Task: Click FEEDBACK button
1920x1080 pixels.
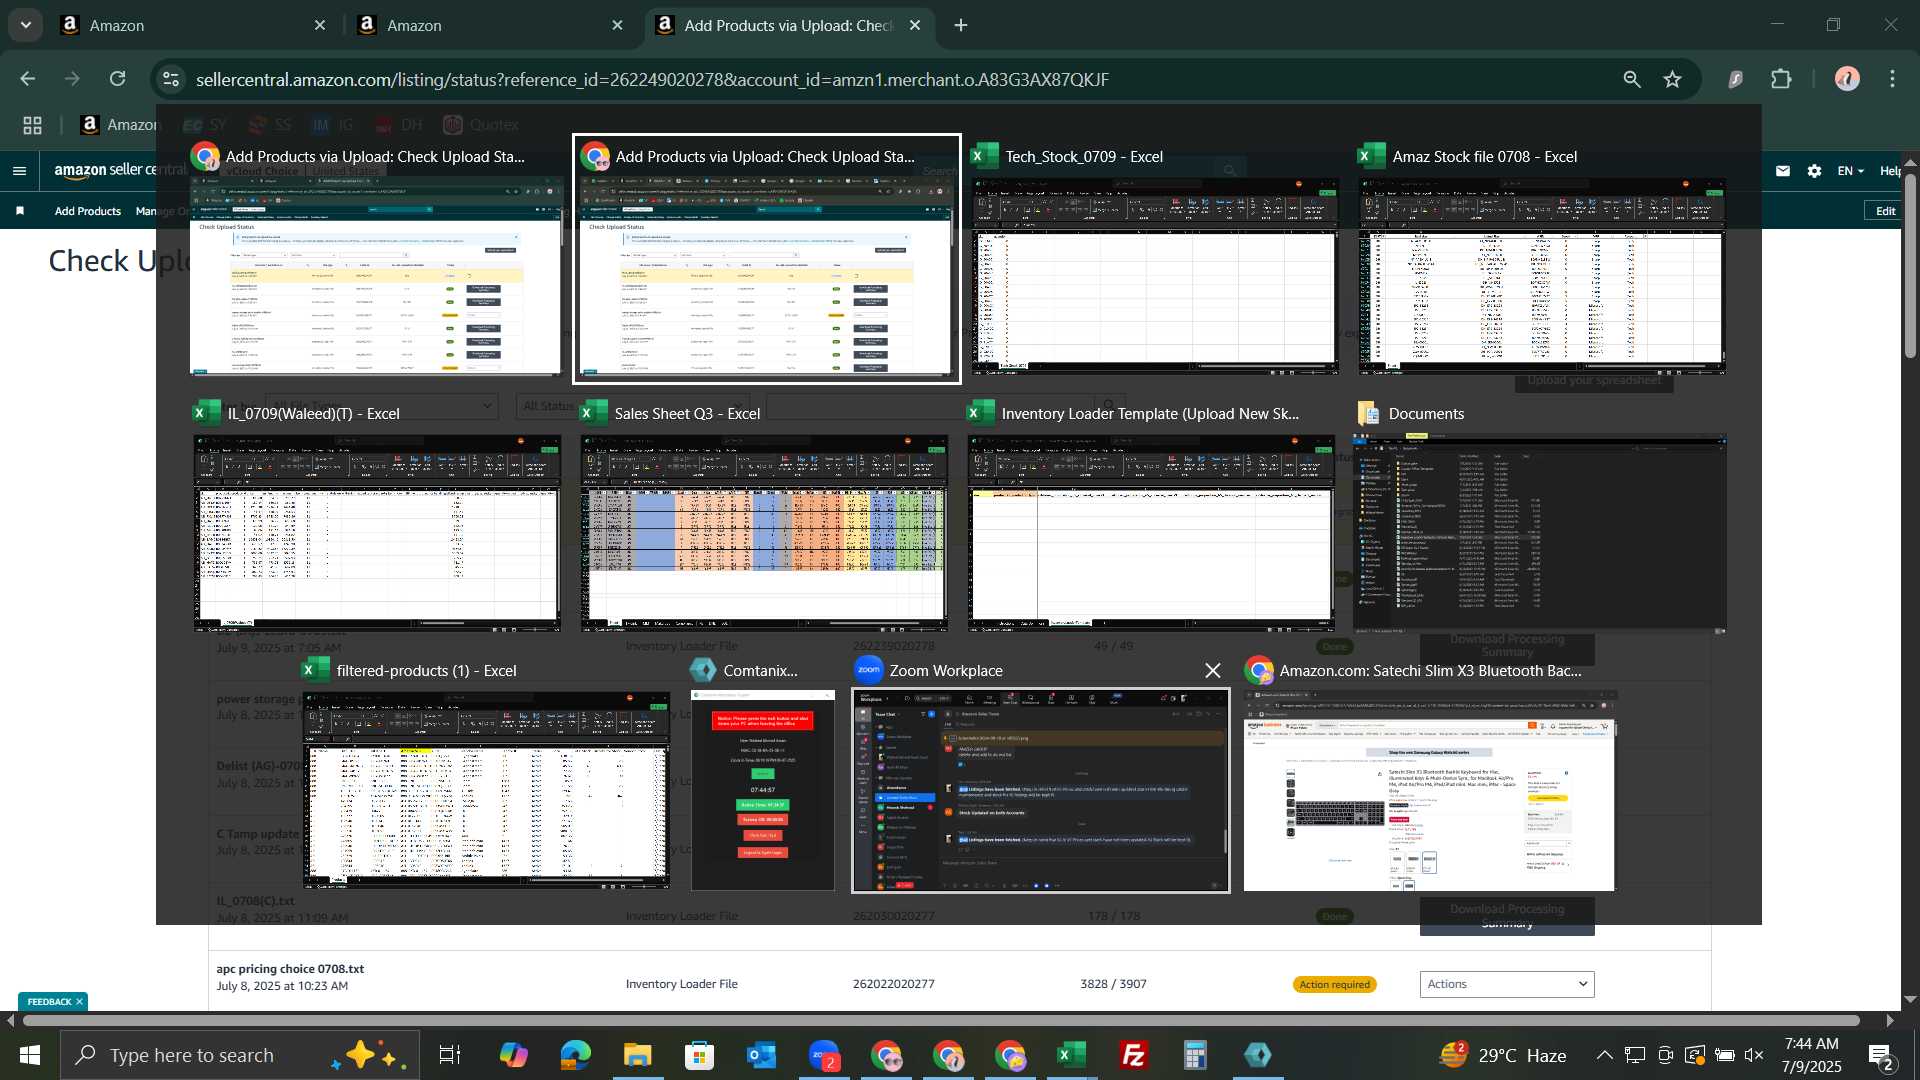Action: click(x=49, y=1002)
